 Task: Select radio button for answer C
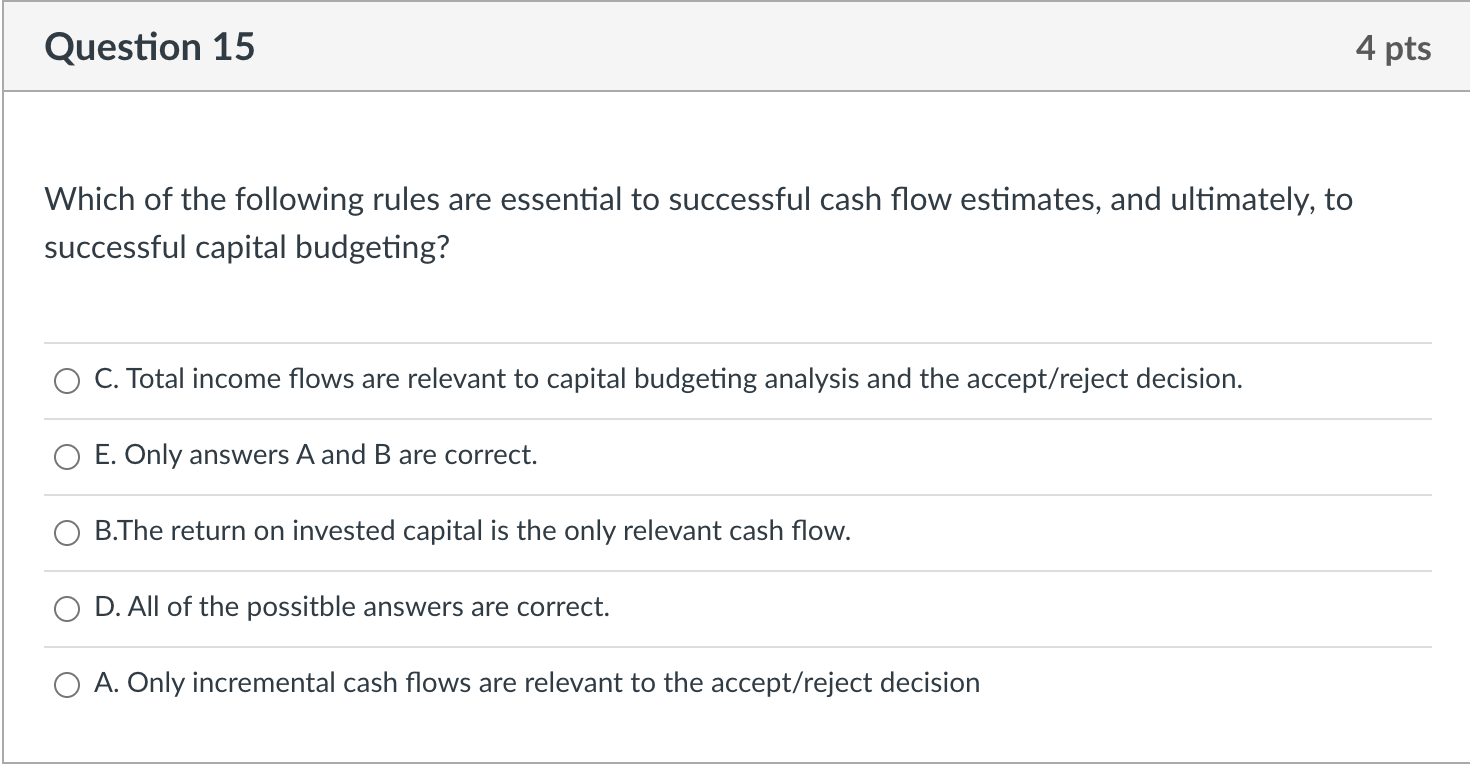[66, 381]
